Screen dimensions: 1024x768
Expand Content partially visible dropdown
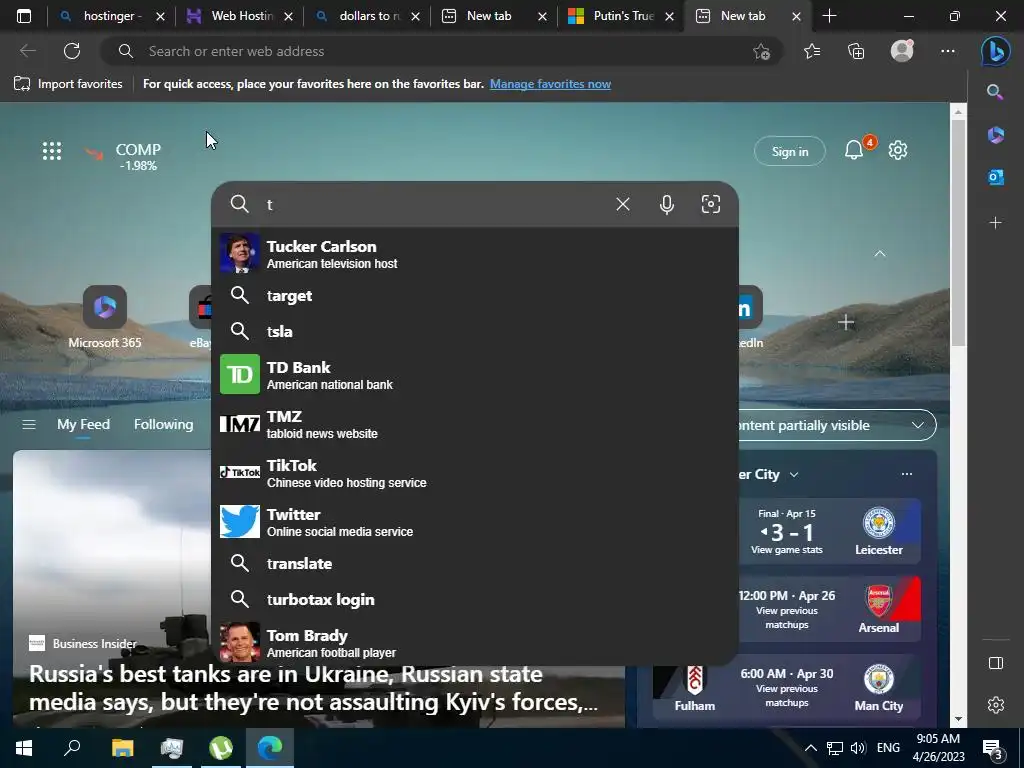[917, 425]
